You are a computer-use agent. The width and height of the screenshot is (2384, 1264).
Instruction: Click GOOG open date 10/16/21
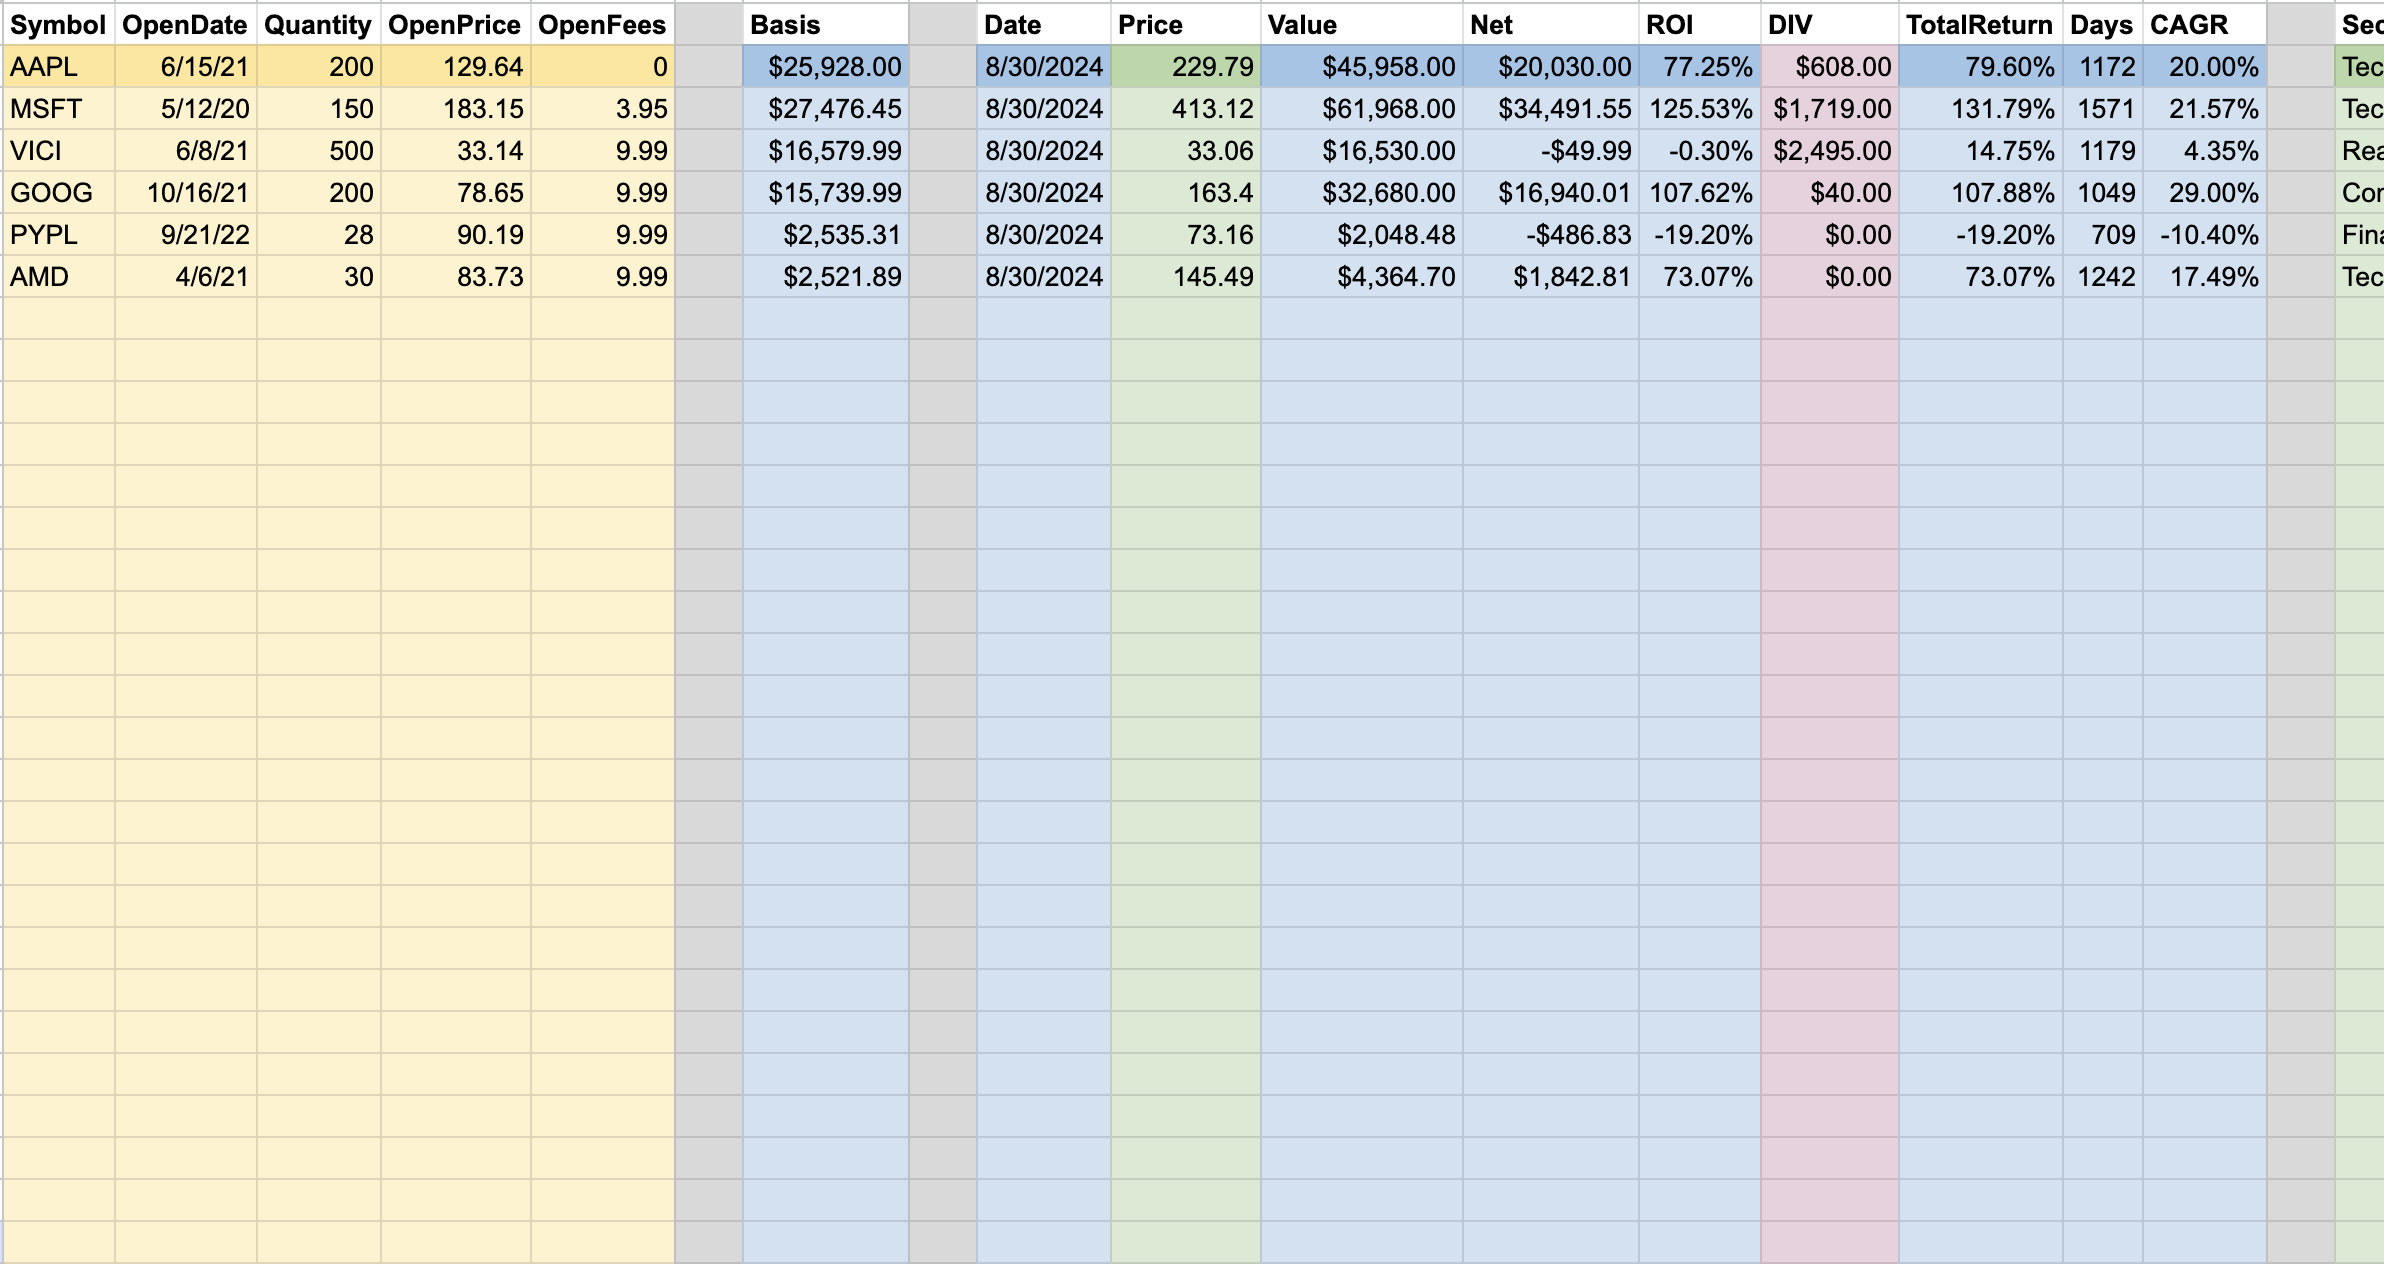(x=186, y=193)
